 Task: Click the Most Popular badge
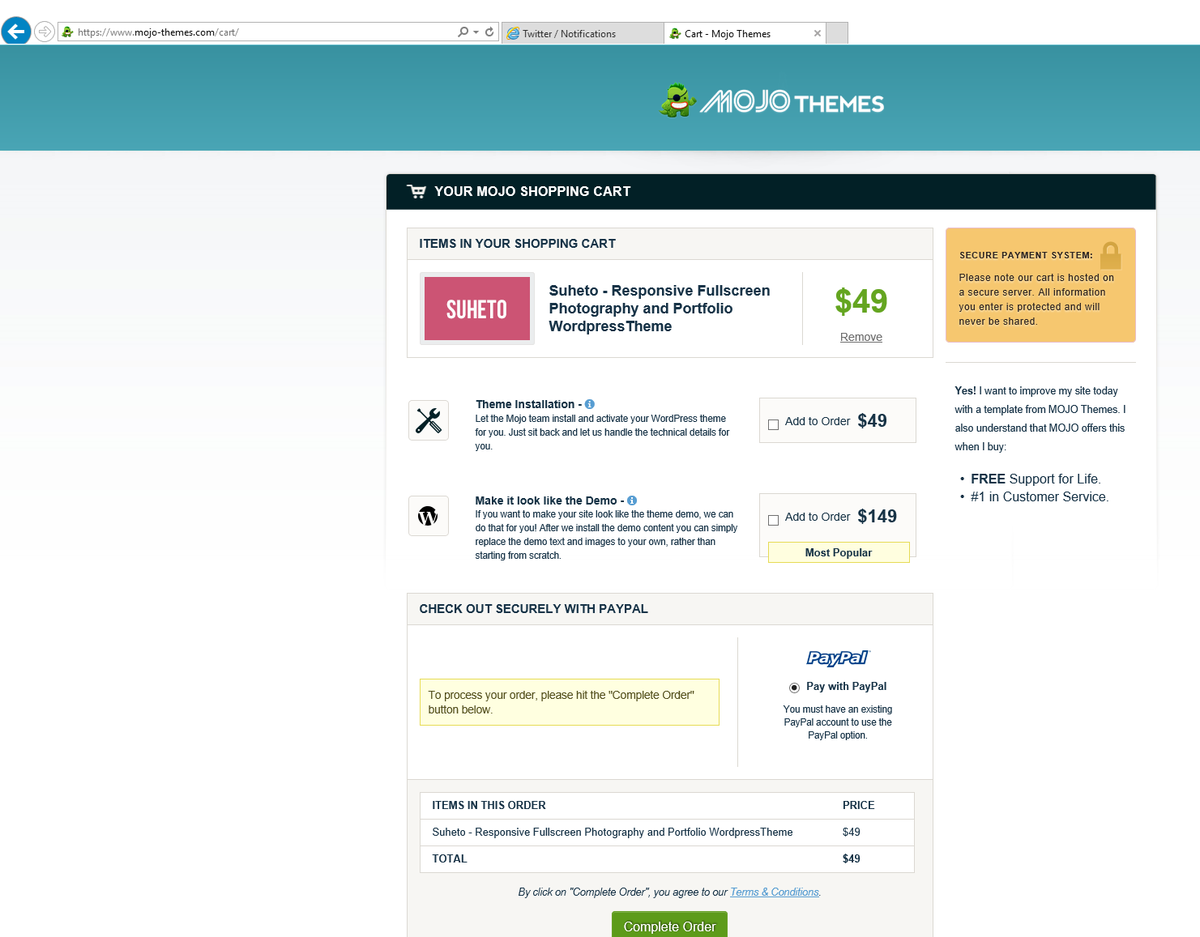[839, 552]
